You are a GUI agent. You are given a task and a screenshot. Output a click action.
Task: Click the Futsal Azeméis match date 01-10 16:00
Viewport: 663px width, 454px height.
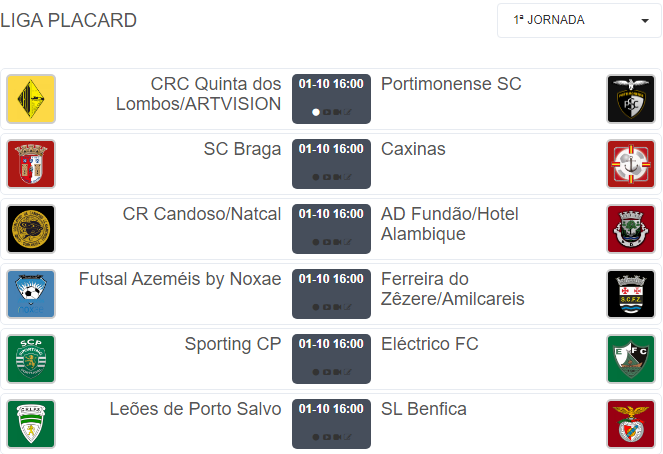pyautogui.click(x=331, y=279)
